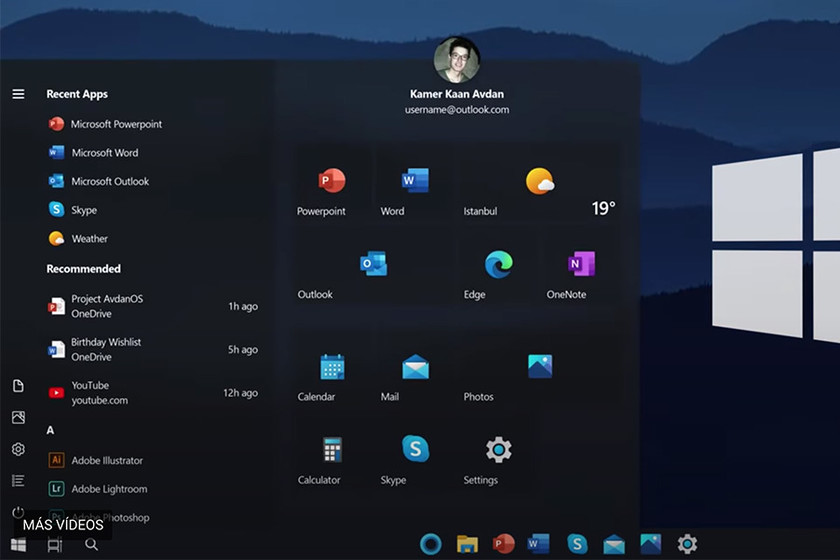Image resolution: width=840 pixels, height=560 pixels.
Task: Click the user profile picture
Action: [x=457, y=60]
